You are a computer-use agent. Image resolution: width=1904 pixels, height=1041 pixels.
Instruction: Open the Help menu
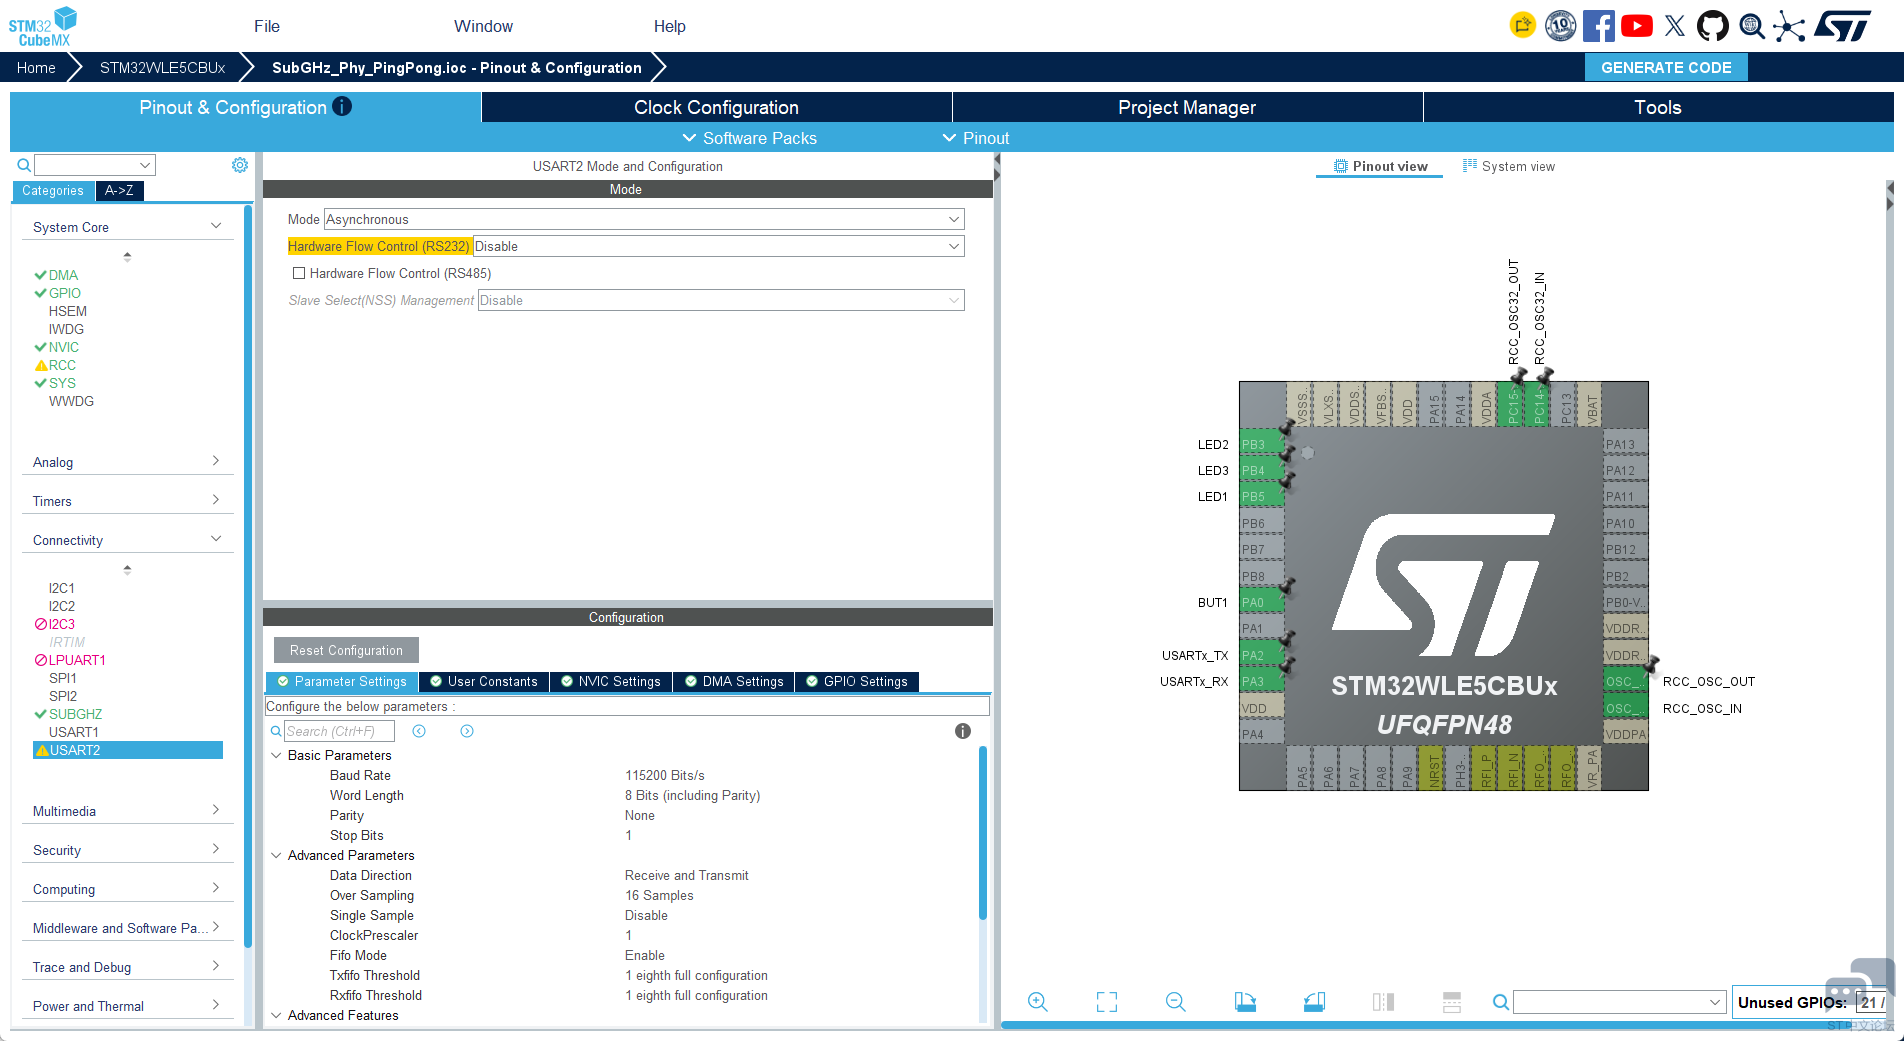670,26
